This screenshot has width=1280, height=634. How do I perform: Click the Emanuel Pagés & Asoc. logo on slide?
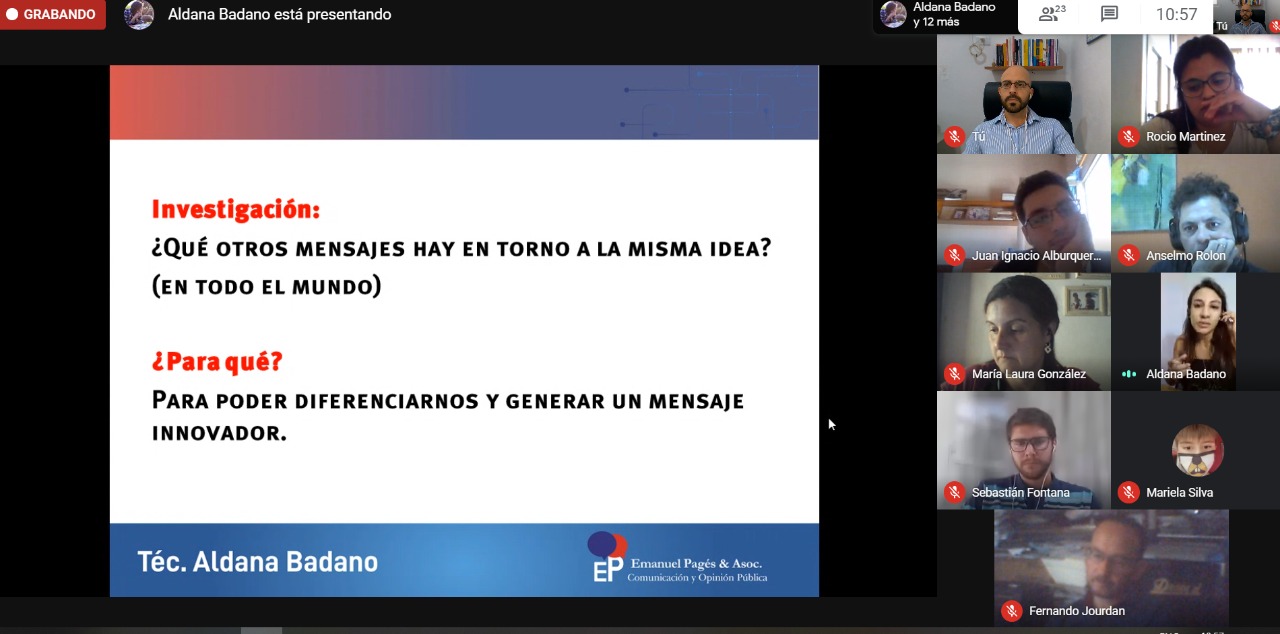[677, 558]
